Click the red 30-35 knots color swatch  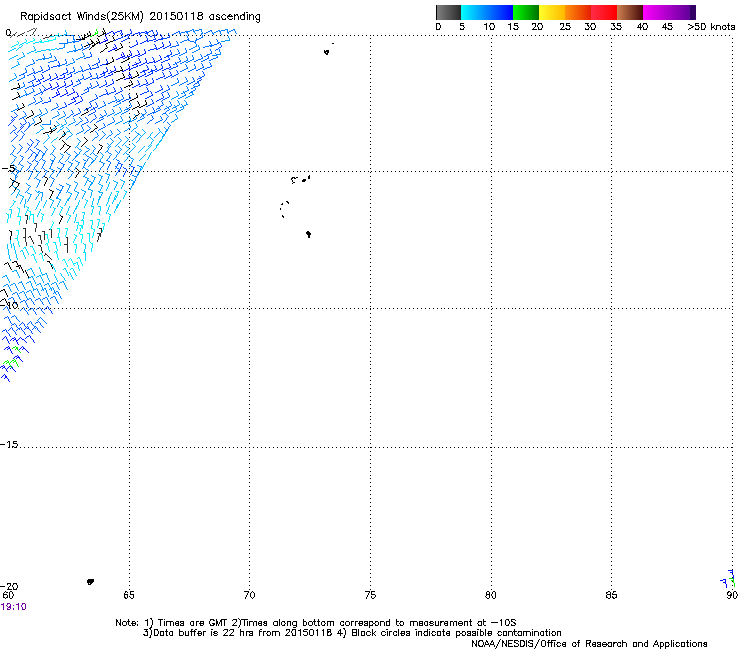(604, 12)
